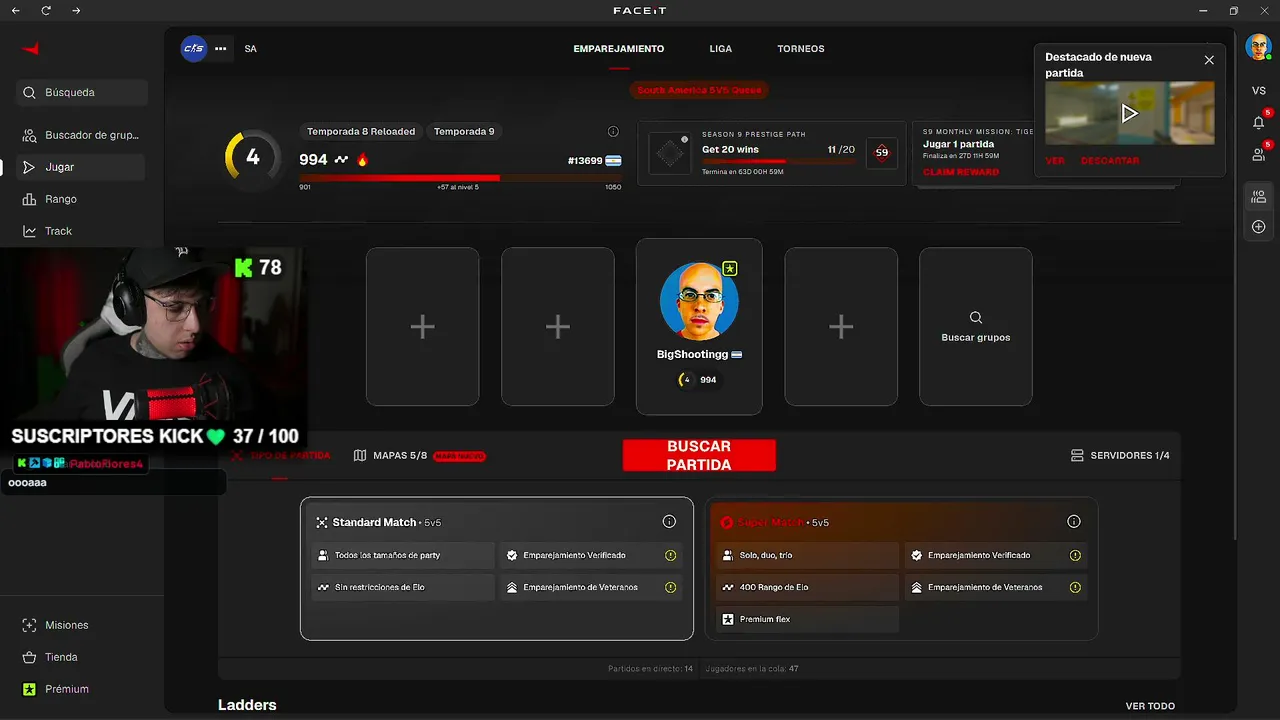Image resolution: width=1280 pixels, height=720 pixels.
Task: Click the VS icon in the right sidebar
Action: [x=1259, y=91]
